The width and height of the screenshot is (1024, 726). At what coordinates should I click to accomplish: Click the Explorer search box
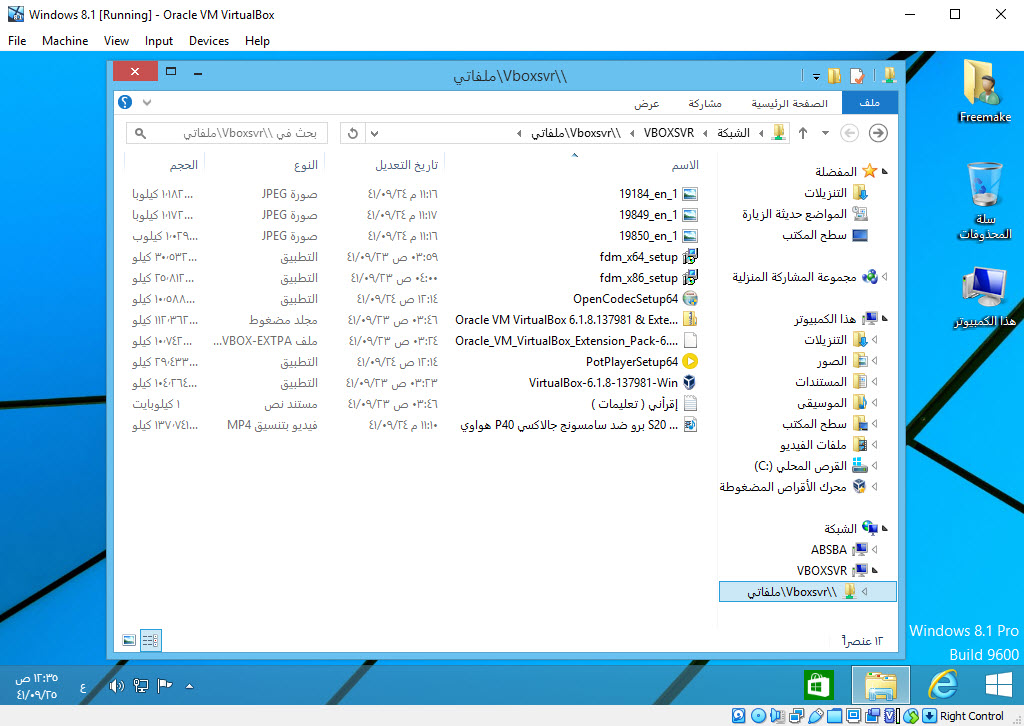pos(227,133)
